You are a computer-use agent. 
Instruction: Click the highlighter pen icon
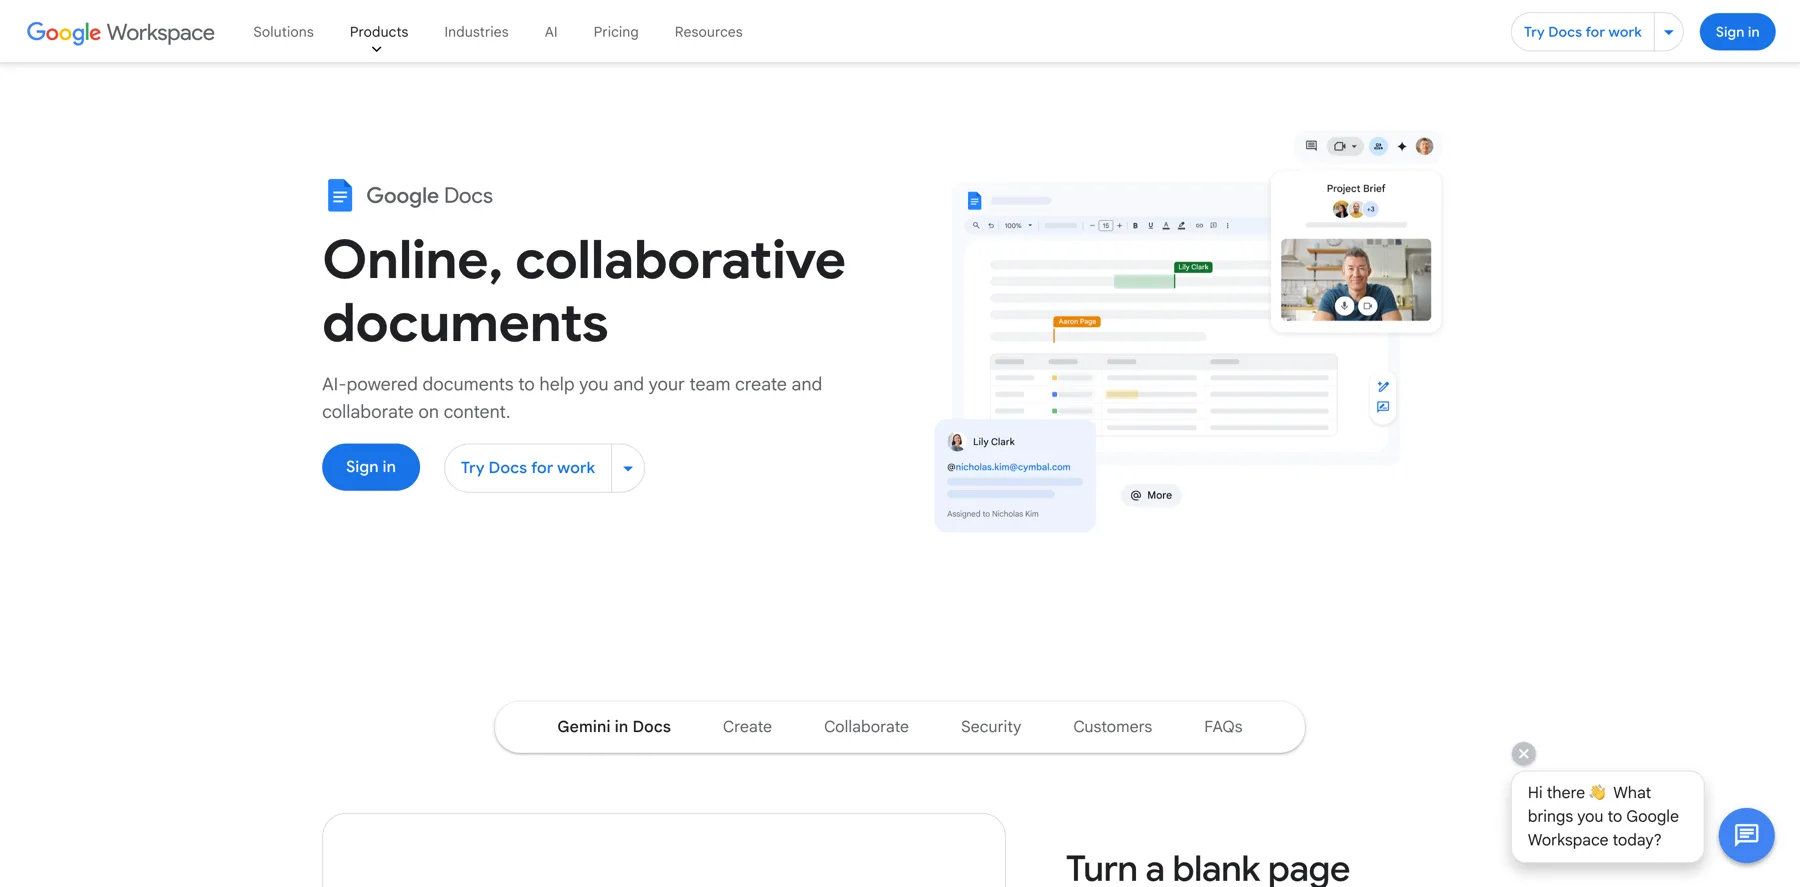point(1182,226)
